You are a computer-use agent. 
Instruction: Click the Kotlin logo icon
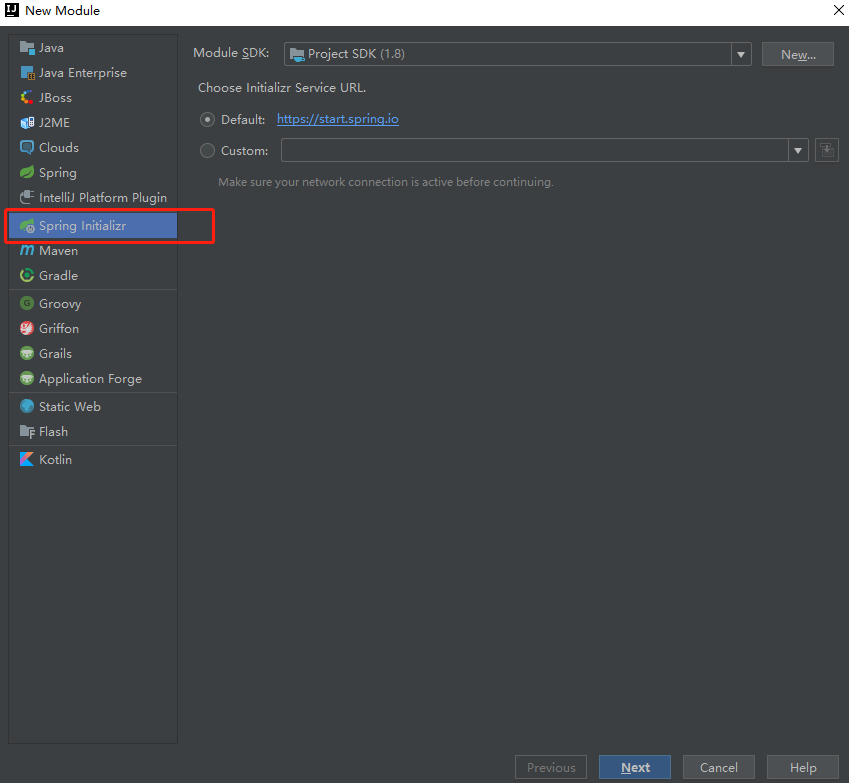tap(27, 459)
